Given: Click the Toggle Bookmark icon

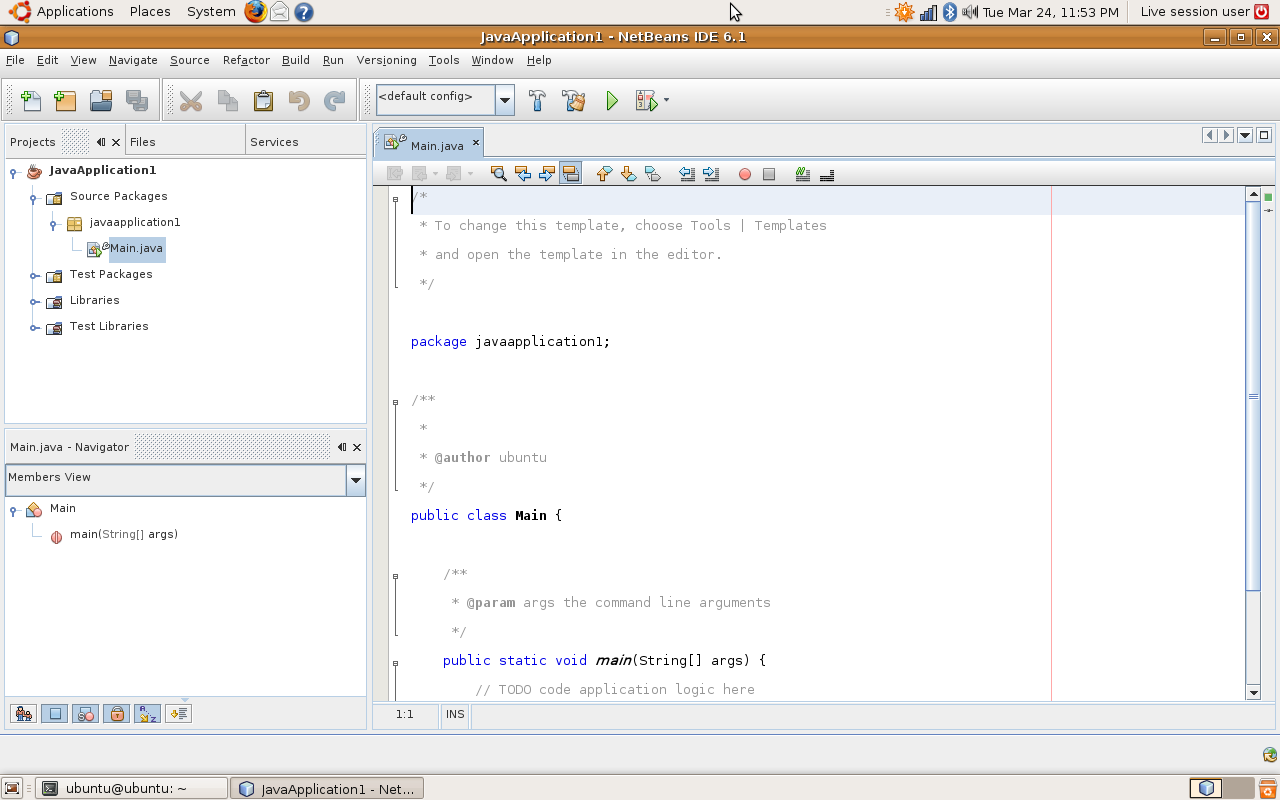Looking at the screenshot, I should coord(652,174).
